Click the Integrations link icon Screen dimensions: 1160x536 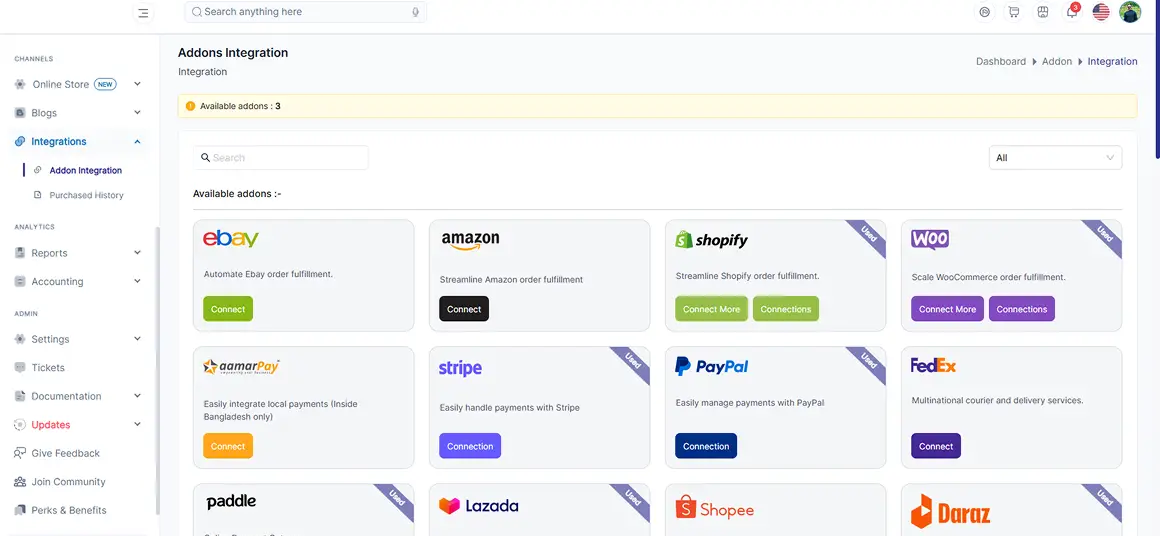pos(20,141)
